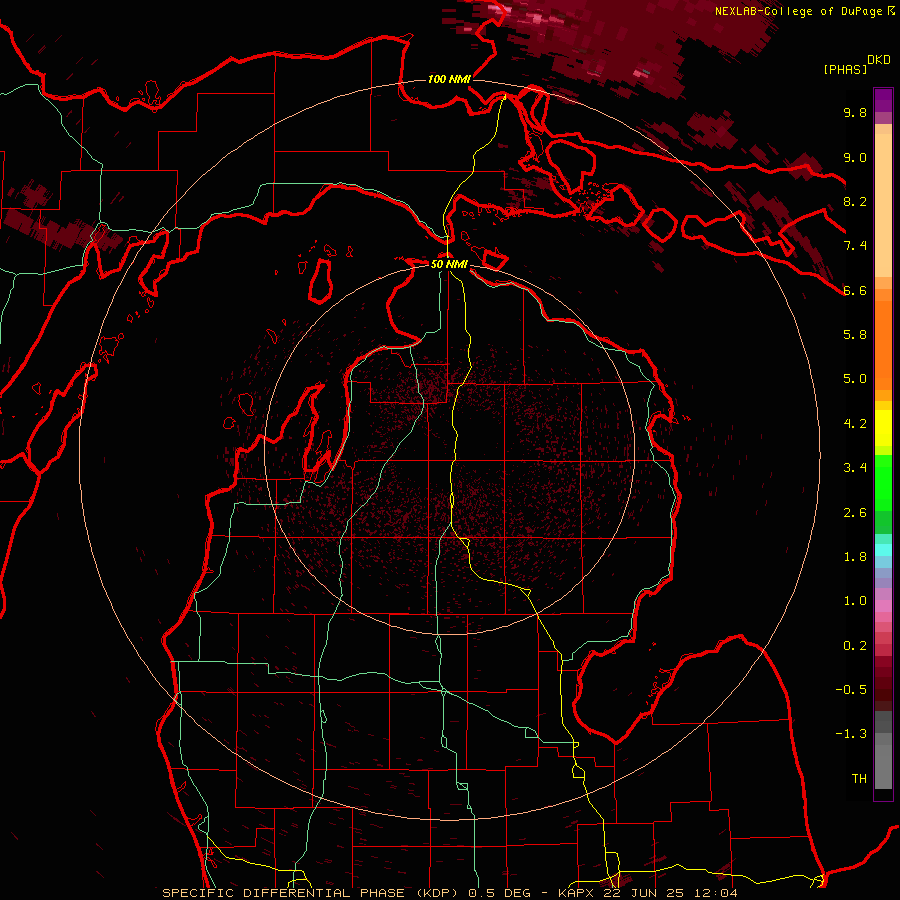Pick the cyan segment of the color scale
The width and height of the screenshot is (900, 900).
[883, 550]
